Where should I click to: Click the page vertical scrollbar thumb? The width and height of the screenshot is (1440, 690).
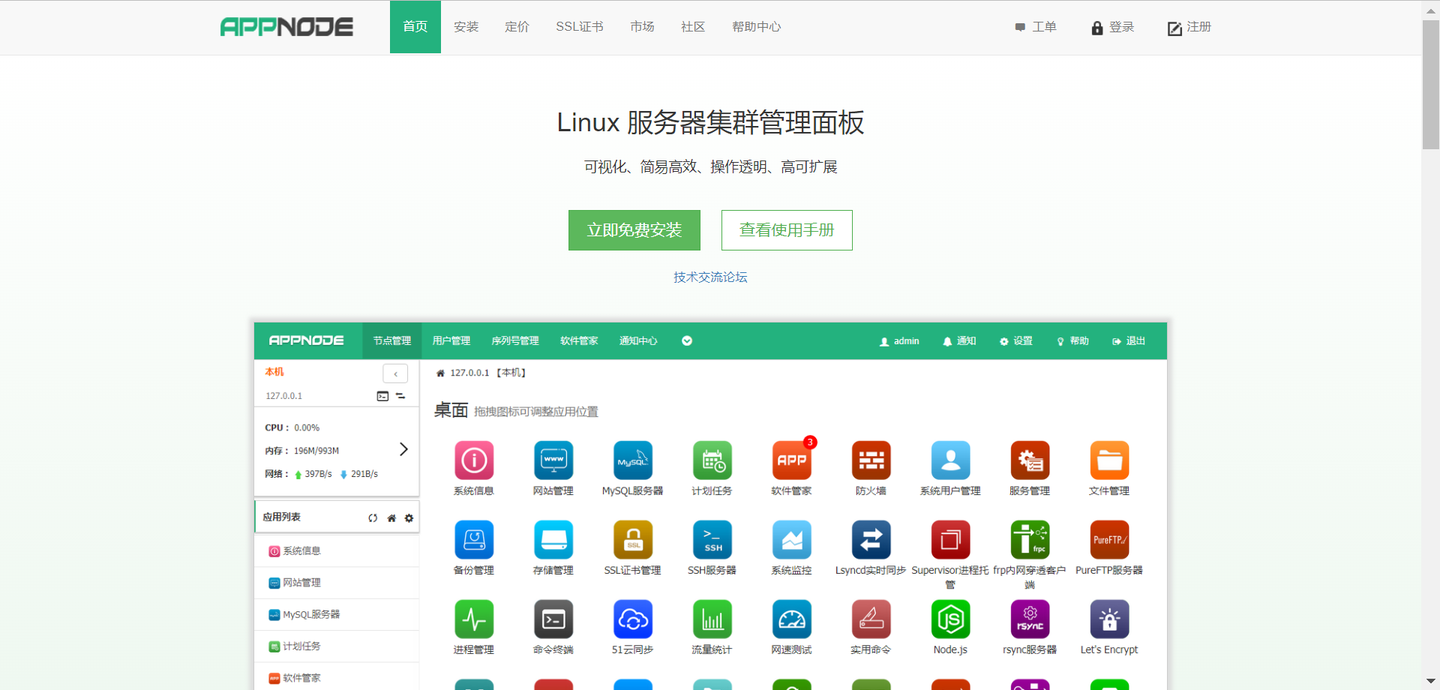click(x=1431, y=83)
